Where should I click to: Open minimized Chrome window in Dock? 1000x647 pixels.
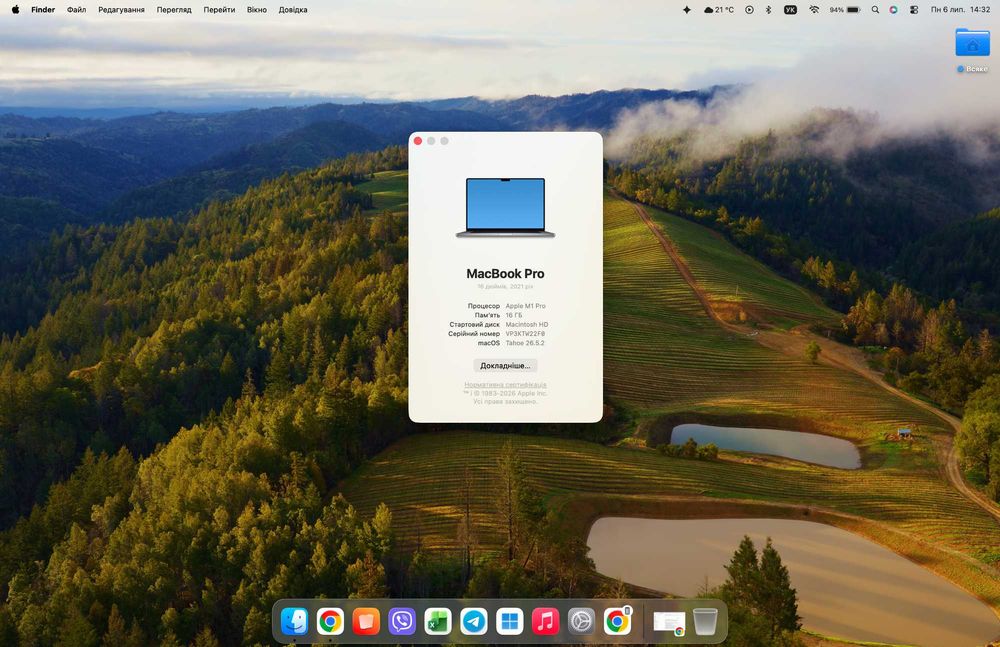[x=669, y=622]
